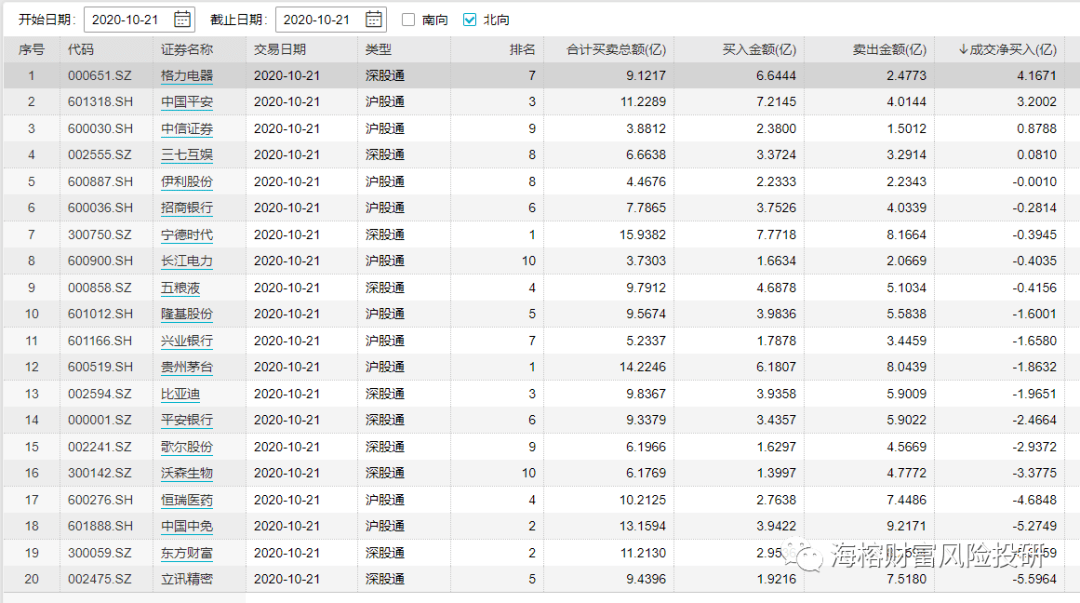
Task: Open 立讯精密 stock link
Action: (187, 579)
